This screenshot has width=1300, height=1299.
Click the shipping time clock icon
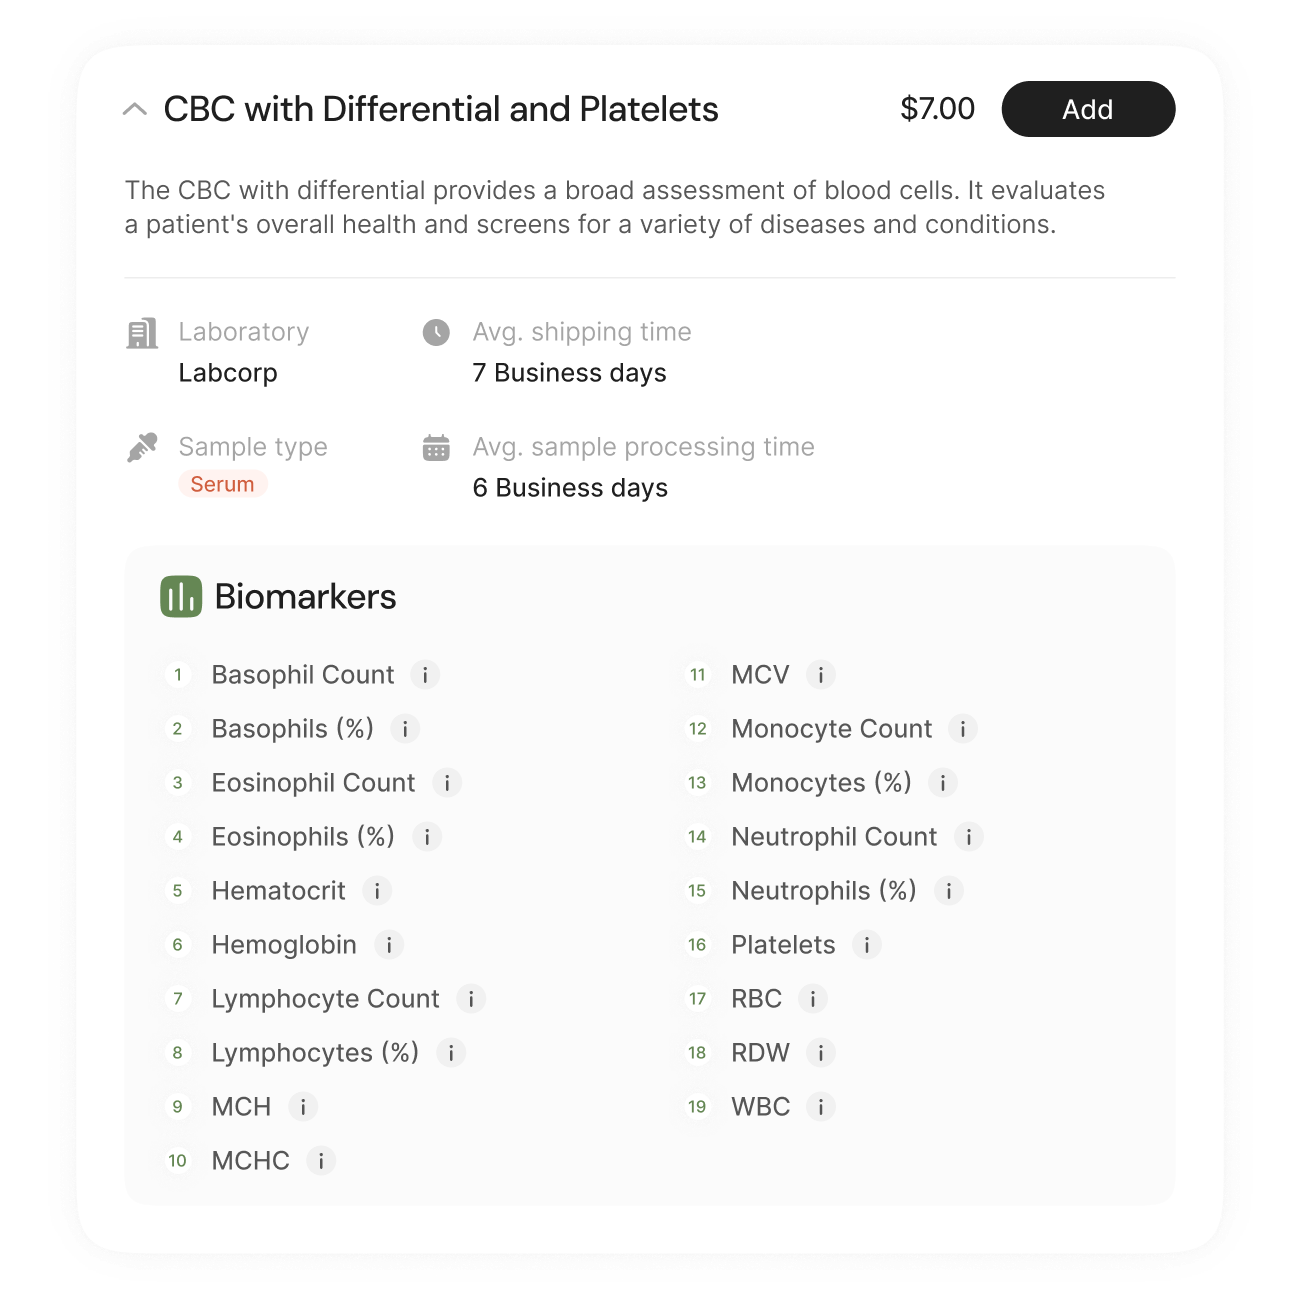click(436, 332)
